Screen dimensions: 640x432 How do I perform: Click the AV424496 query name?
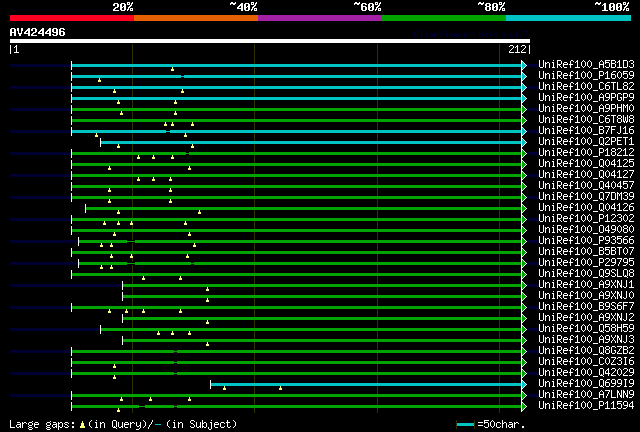38,32
